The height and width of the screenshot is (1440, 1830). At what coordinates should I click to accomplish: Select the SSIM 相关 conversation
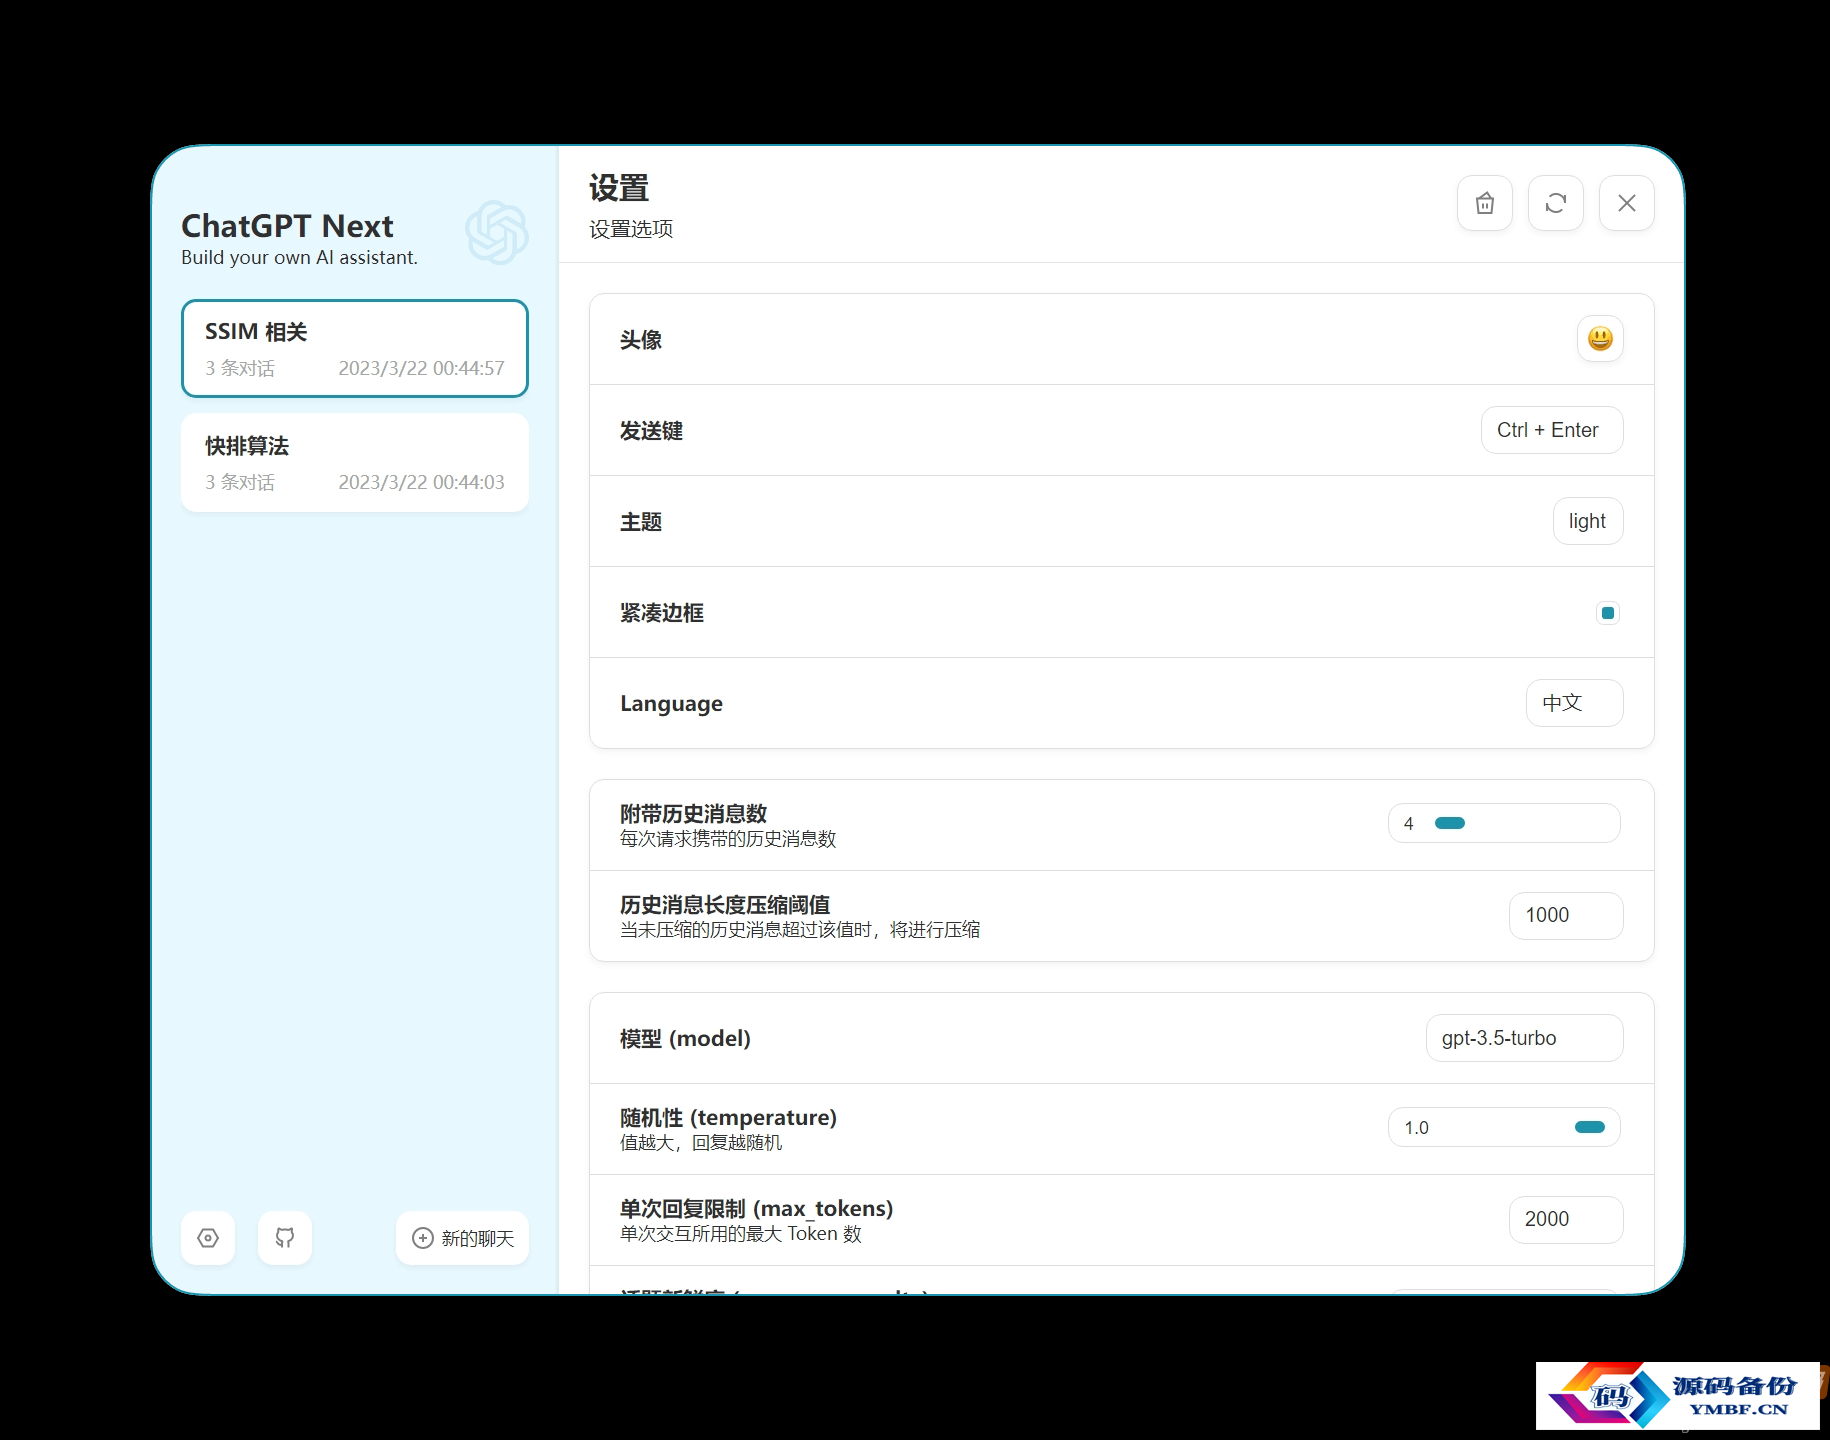pos(355,348)
